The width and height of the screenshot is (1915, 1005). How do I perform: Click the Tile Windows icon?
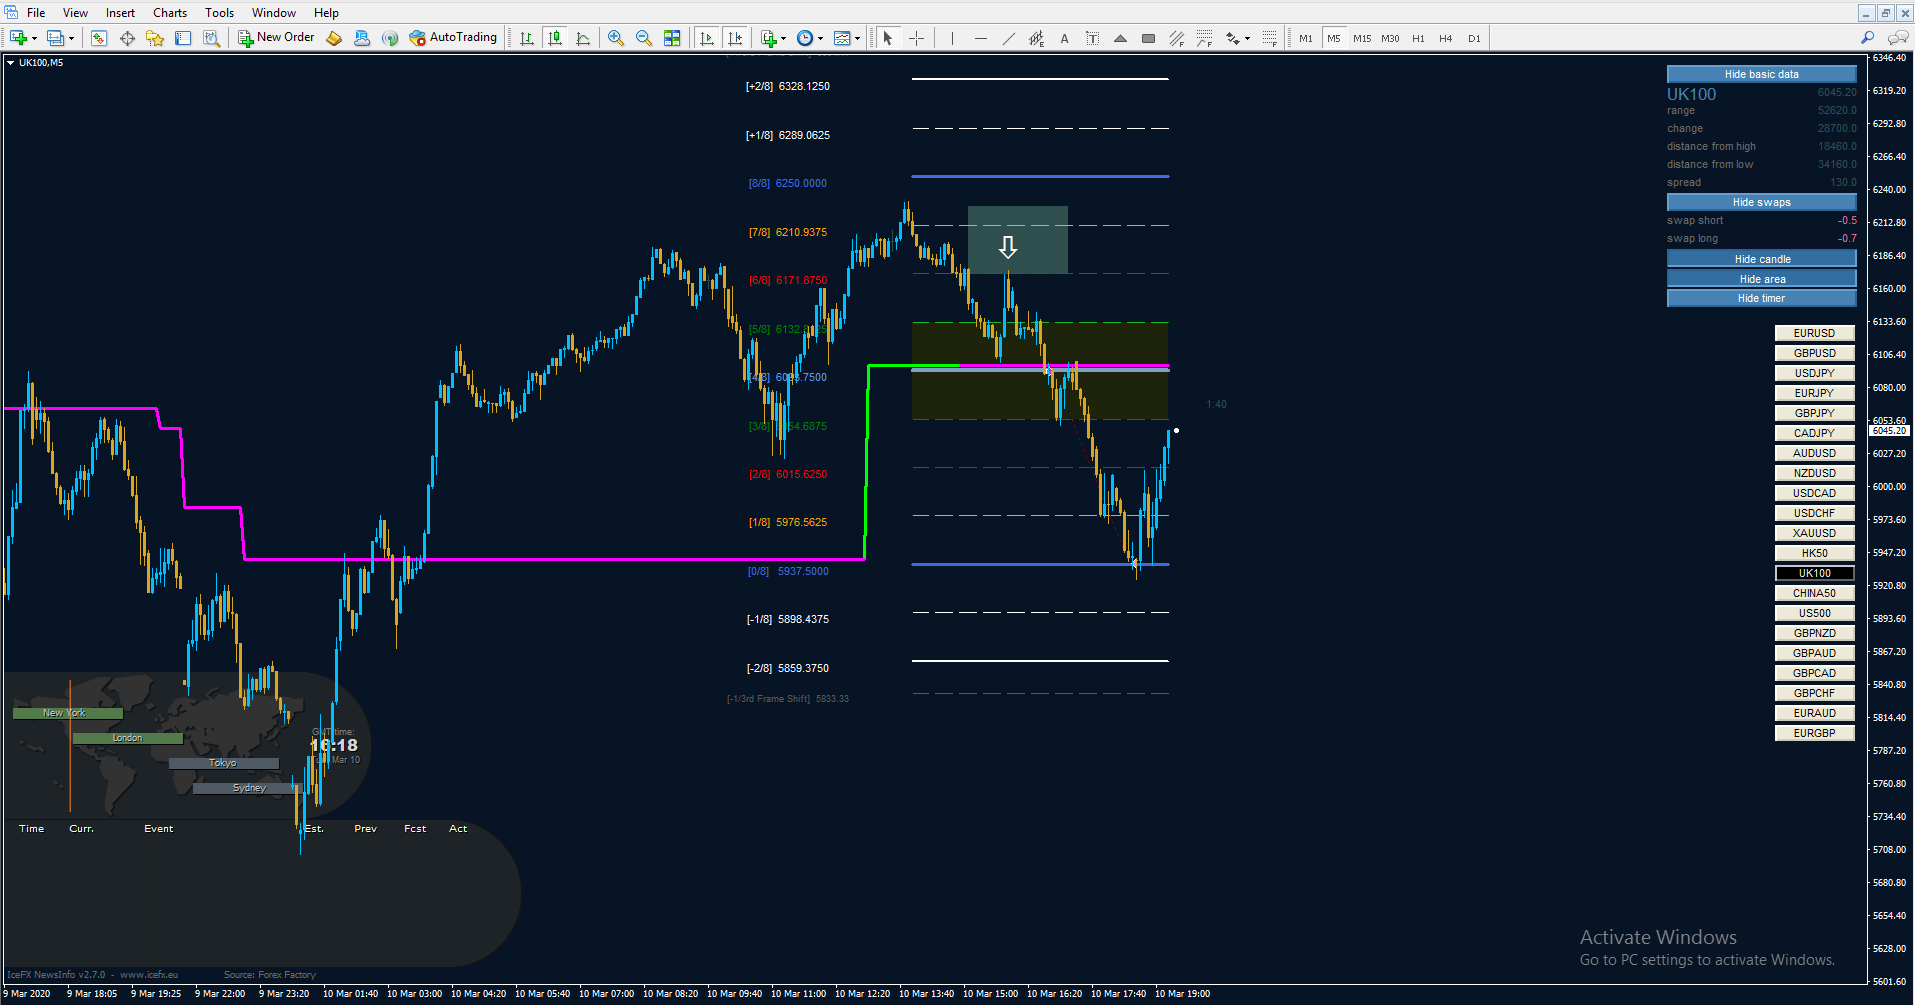(x=672, y=38)
